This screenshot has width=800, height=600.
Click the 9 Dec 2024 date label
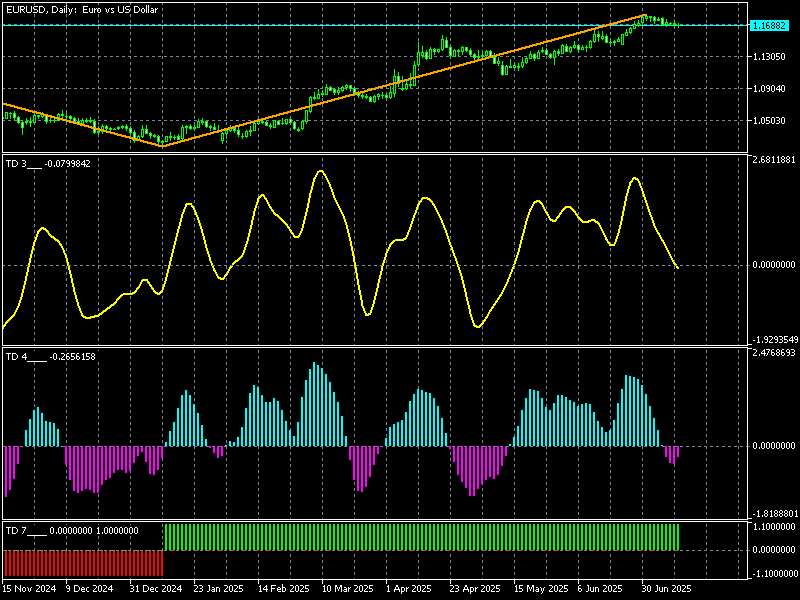tap(89, 588)
